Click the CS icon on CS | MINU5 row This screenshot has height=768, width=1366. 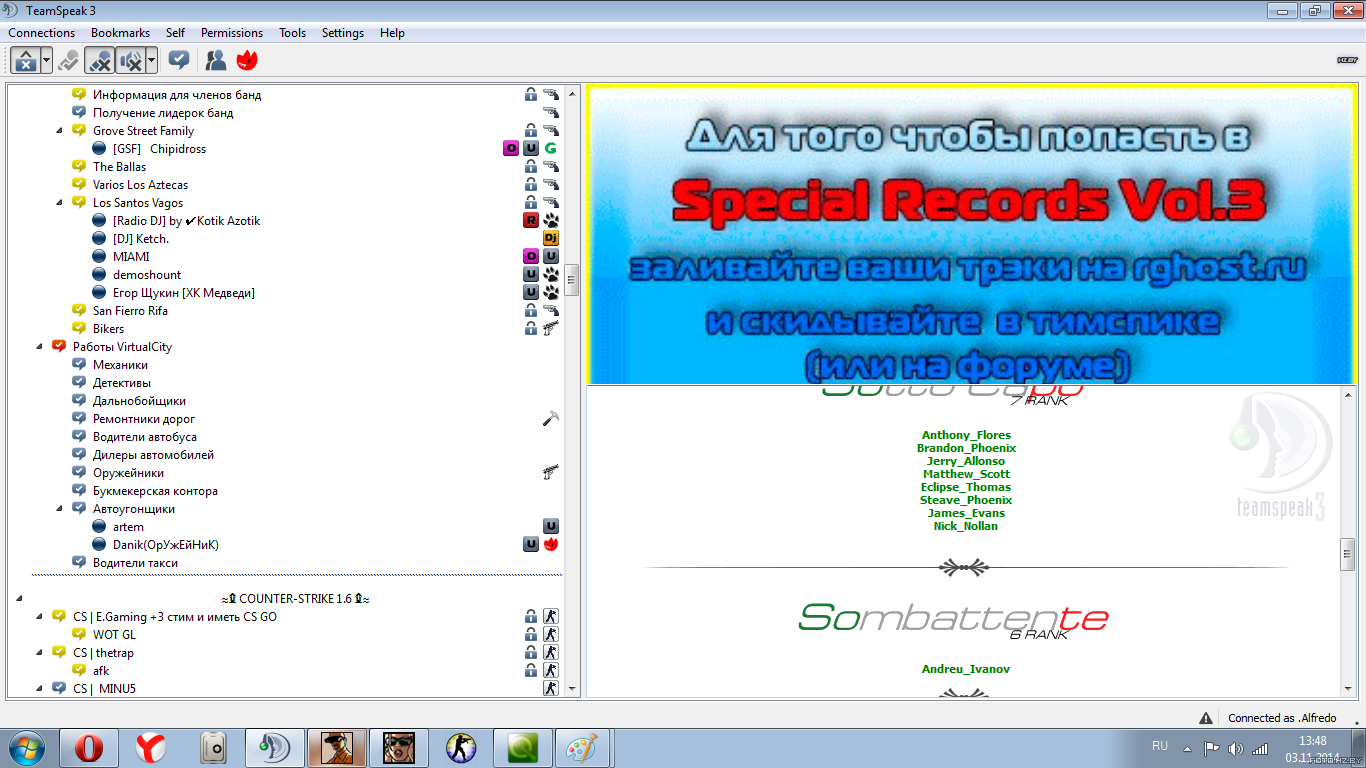[551, 689]
